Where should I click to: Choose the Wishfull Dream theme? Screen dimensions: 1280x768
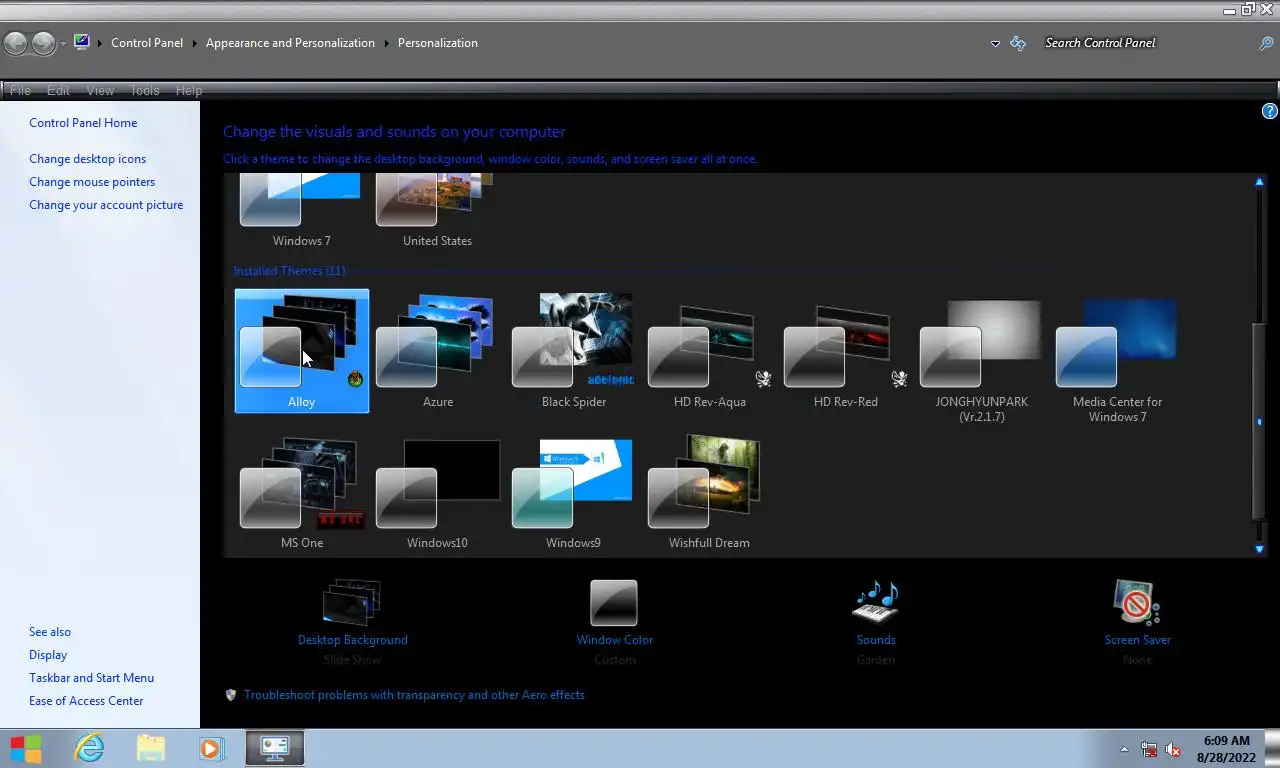[x=709, y=492]
